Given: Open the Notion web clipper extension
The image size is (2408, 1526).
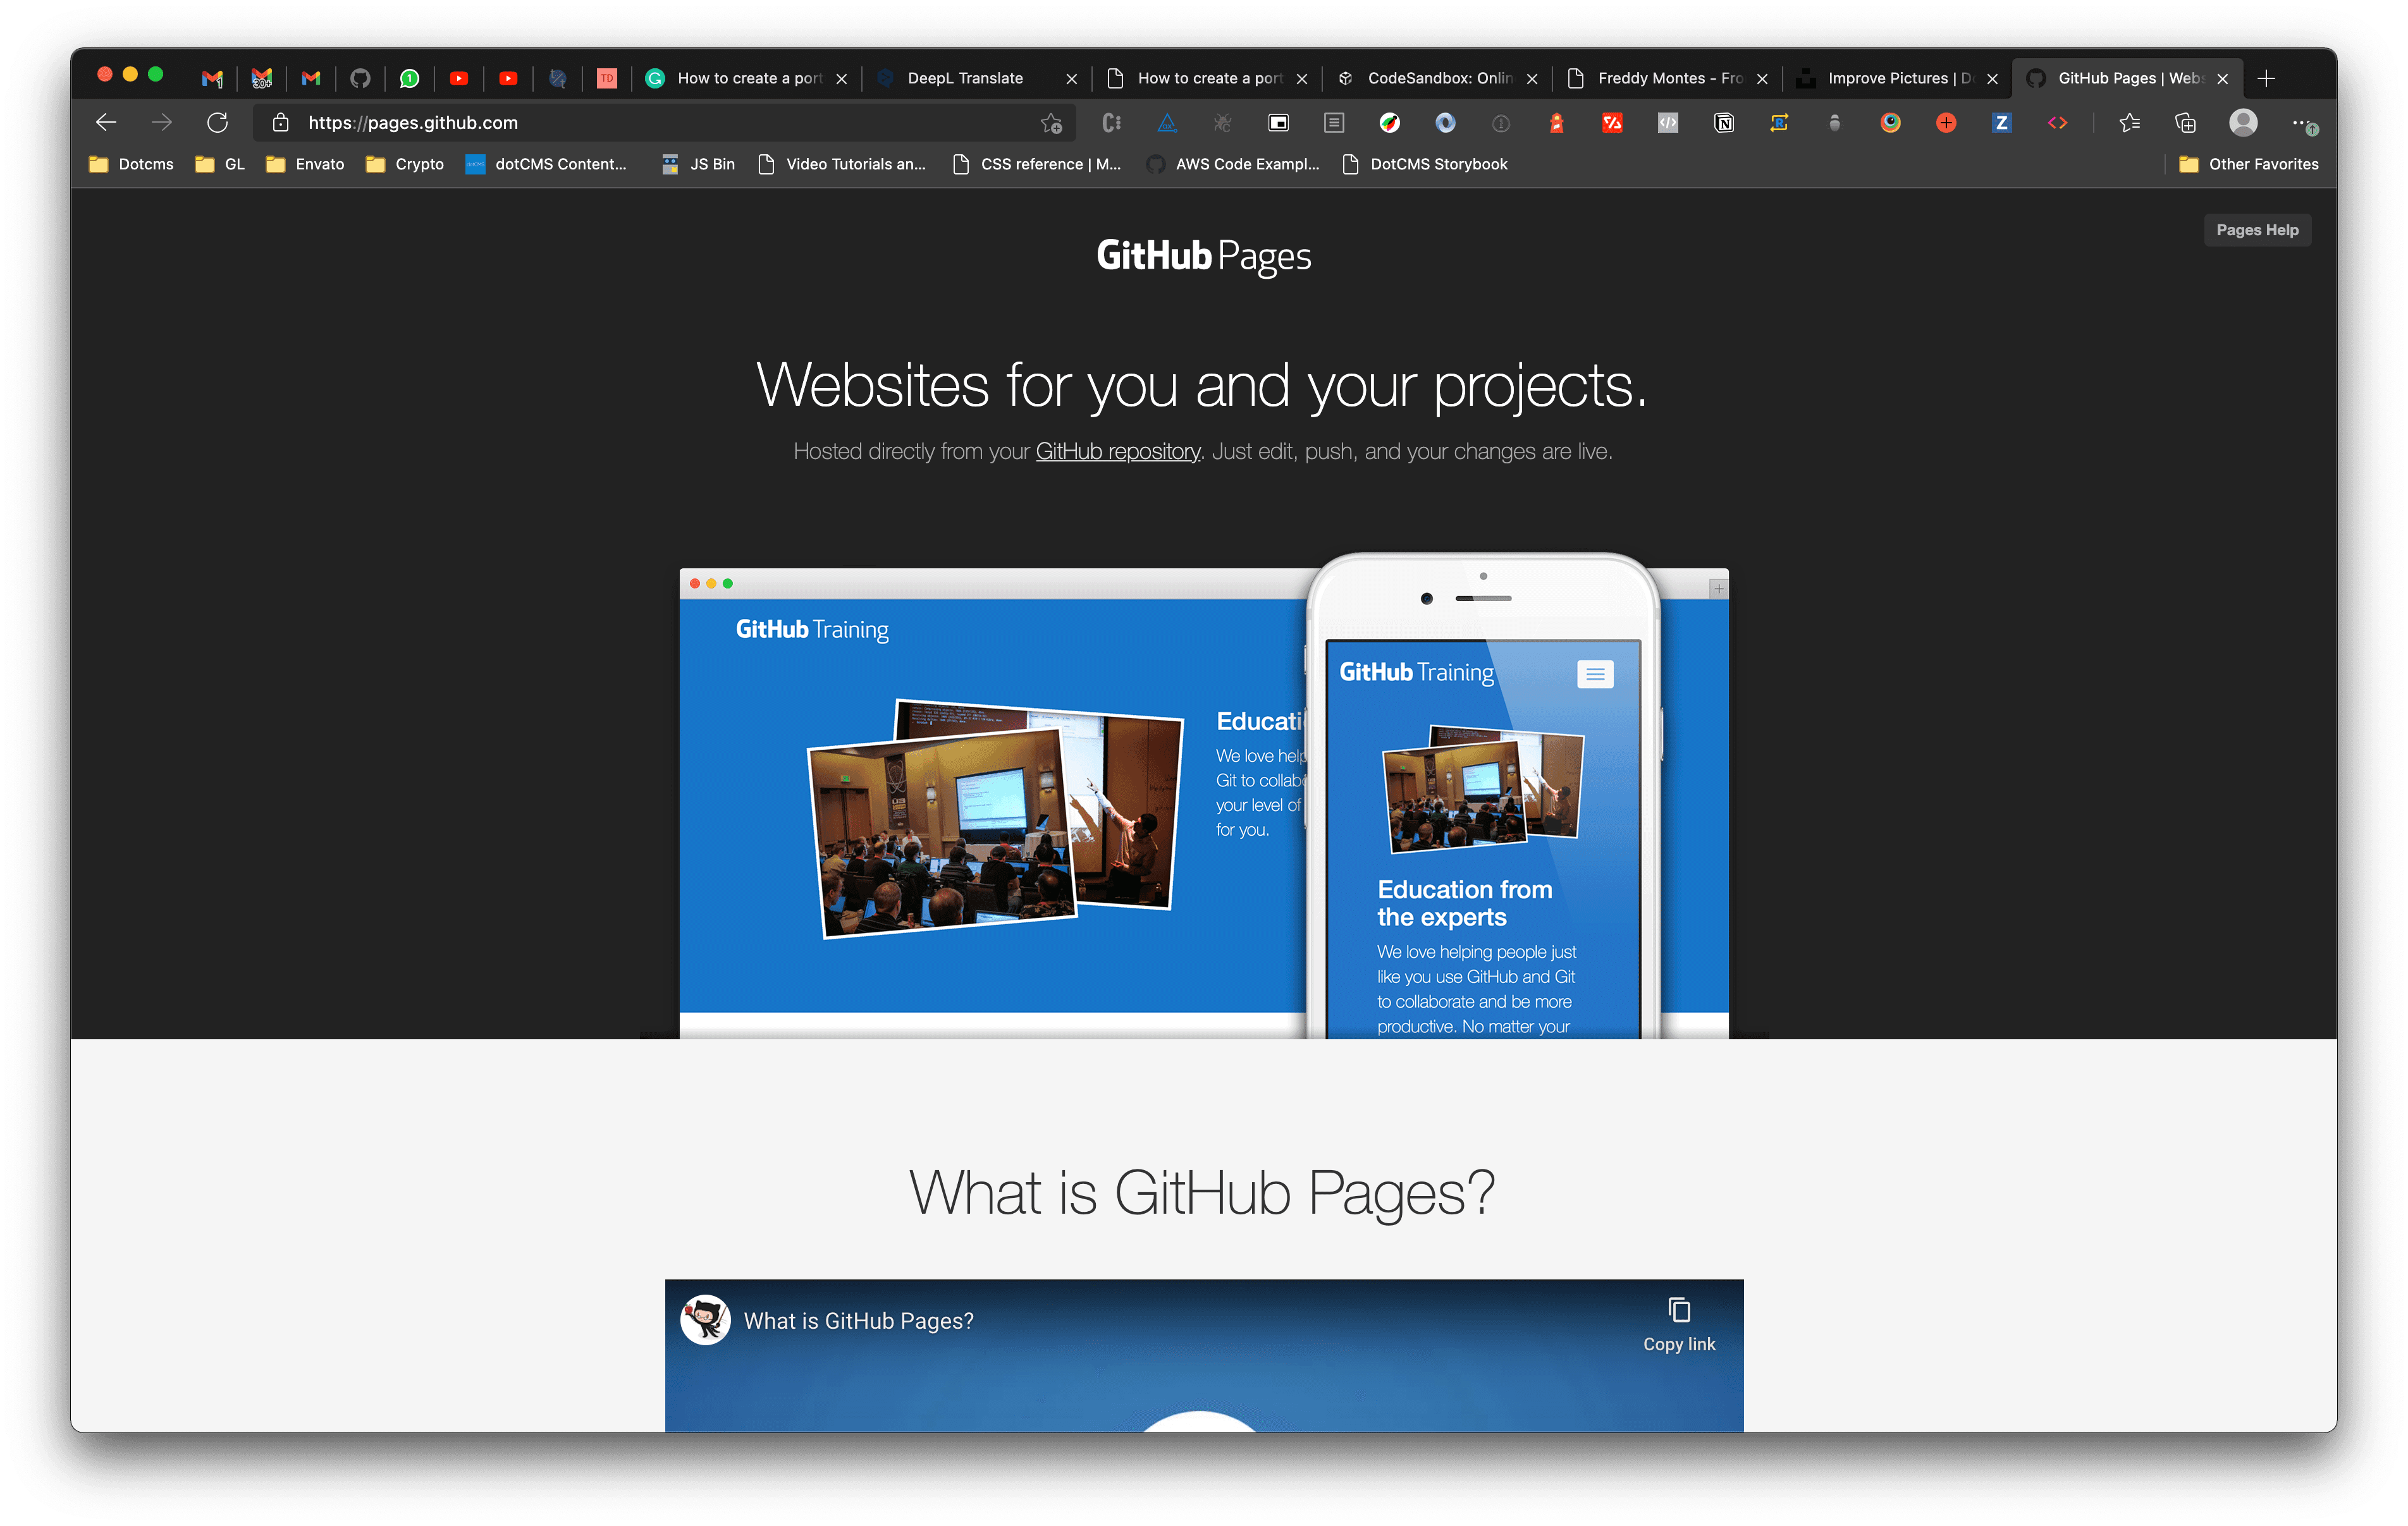Looking at the screenshot, I should click(x=1724, y=123).
